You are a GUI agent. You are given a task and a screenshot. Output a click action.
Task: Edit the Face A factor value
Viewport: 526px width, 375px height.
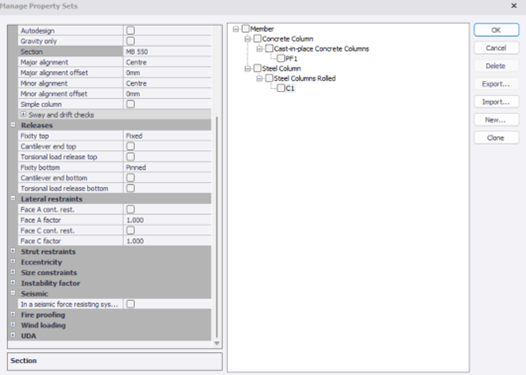(167, 220)
